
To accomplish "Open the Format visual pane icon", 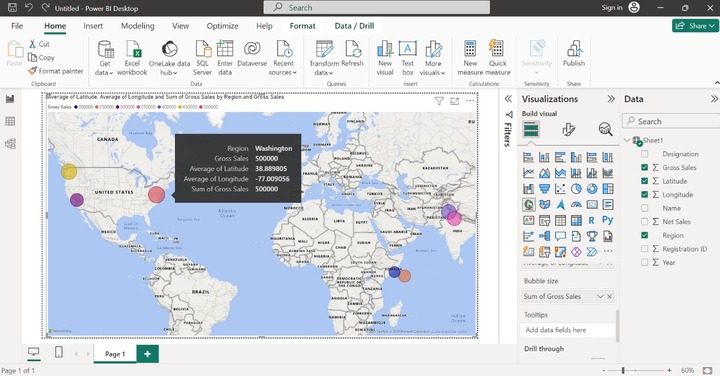I will 568,129.
